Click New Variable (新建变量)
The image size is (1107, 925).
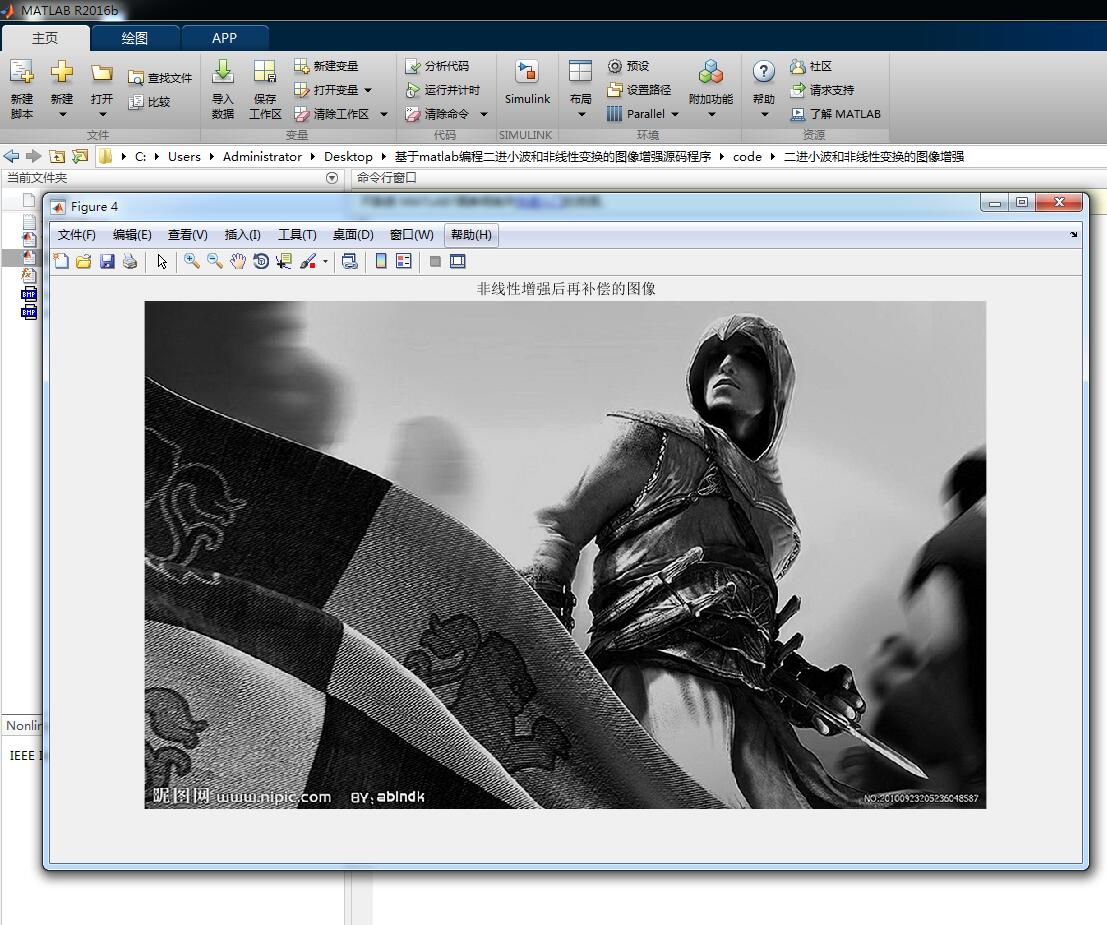(x=326, y=66)
